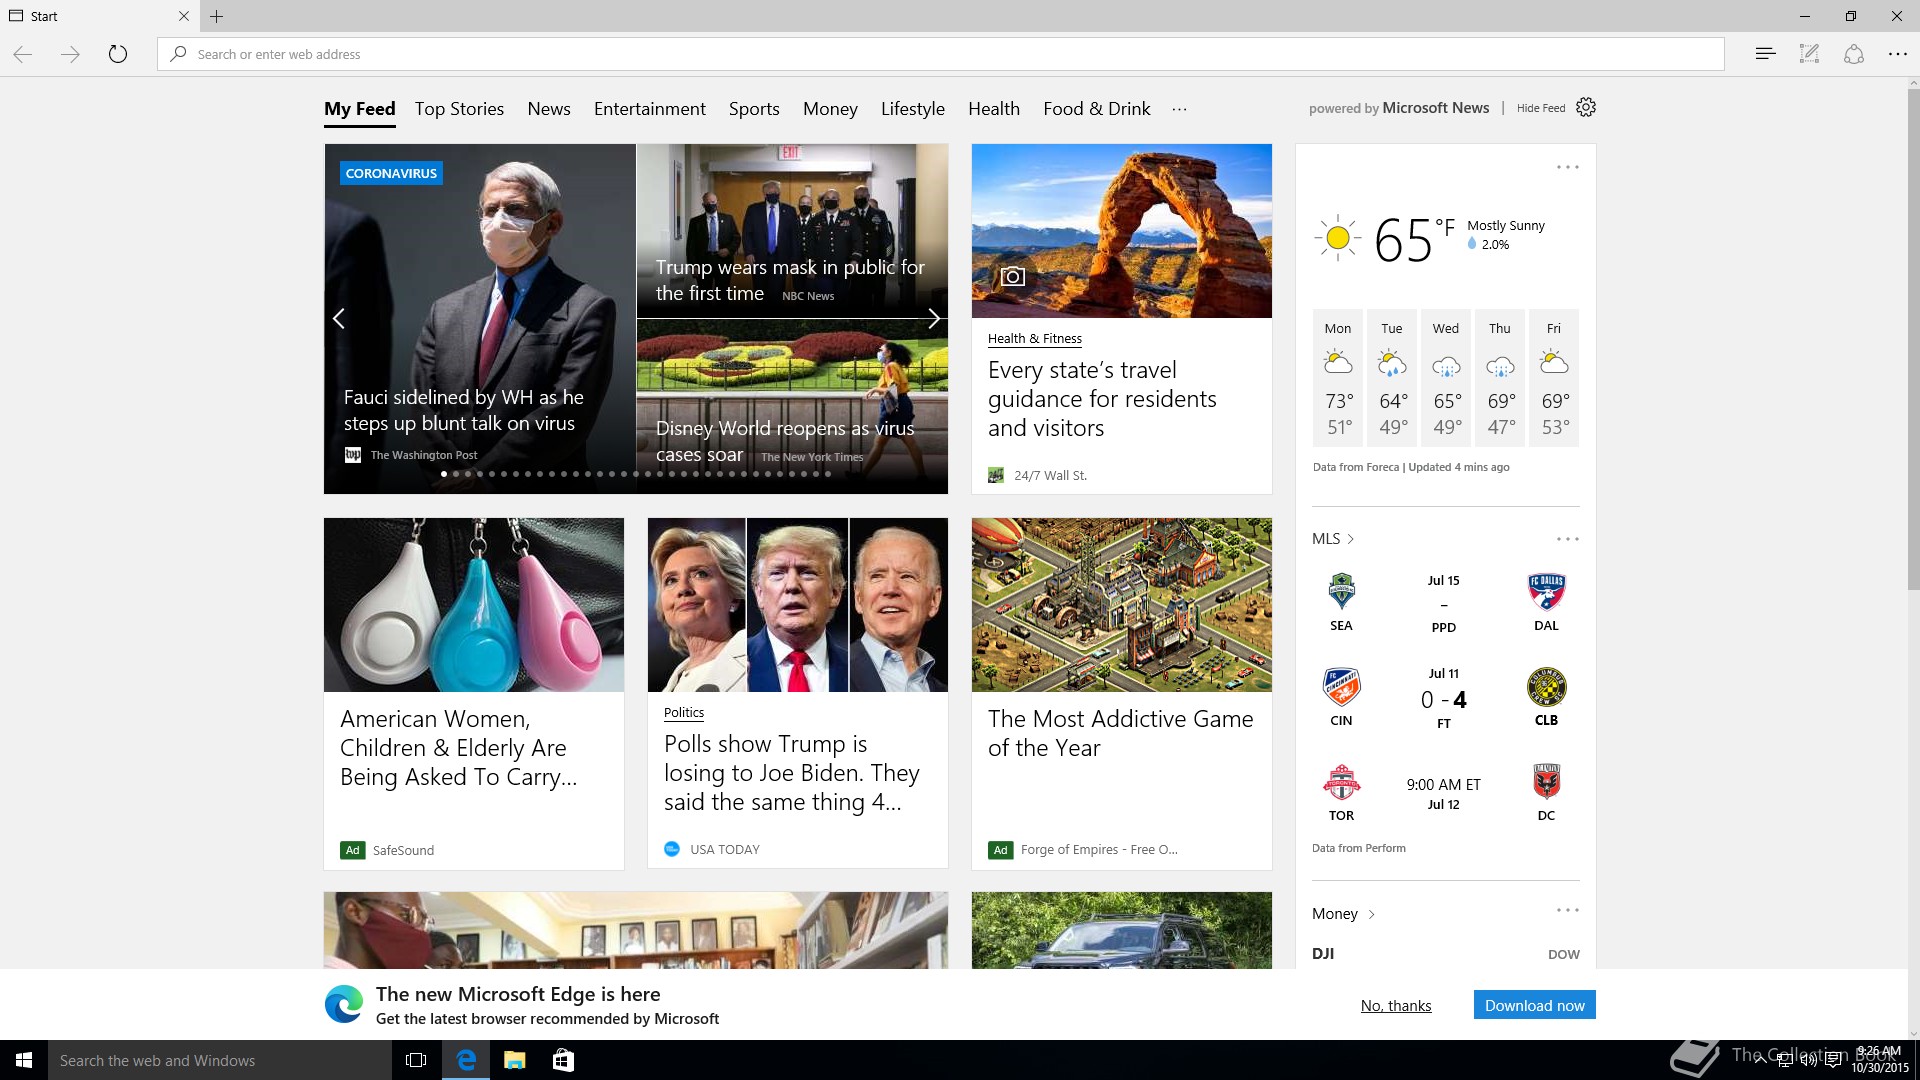Click Monday forecast column
Viewport: 1920px width, 1080px height.
tap(1338, 378)
